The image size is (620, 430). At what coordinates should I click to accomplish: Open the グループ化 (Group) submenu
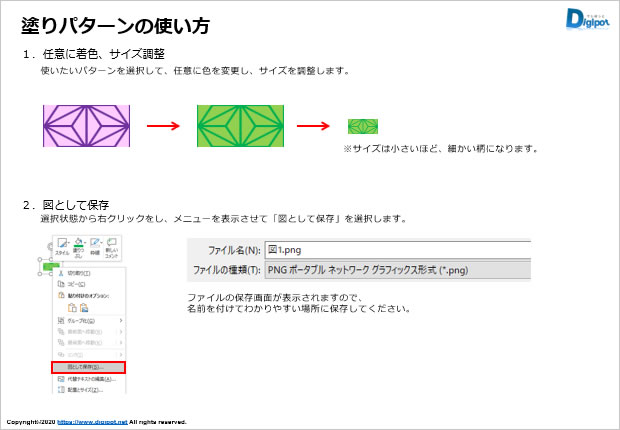point(89,320)
